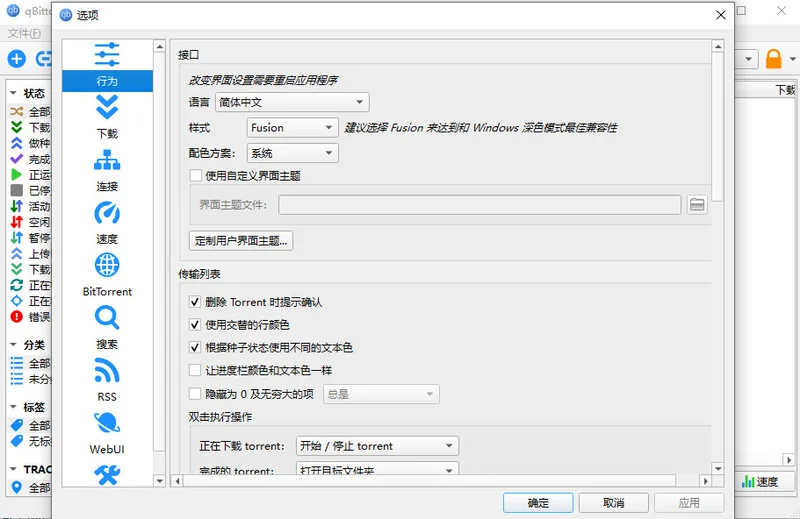Open the RSS settings page
Screen dimensions: 800x519
pos(107,381)
